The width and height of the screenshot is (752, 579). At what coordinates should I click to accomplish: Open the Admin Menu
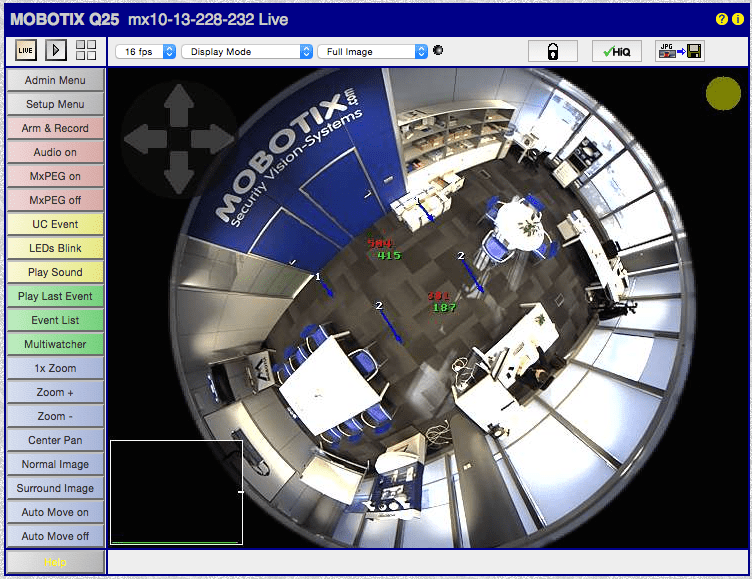(55, 80)
